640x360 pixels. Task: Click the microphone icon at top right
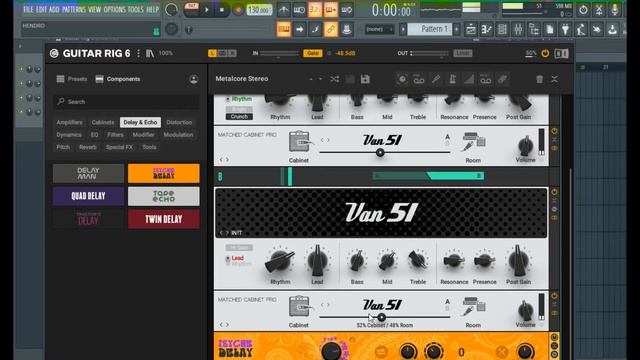614,10
